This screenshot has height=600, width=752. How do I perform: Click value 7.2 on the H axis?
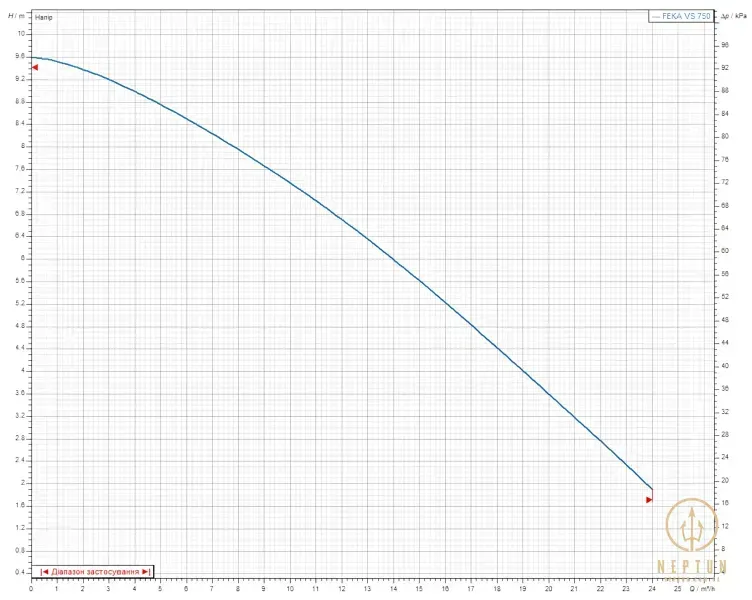tap(20, 191)
